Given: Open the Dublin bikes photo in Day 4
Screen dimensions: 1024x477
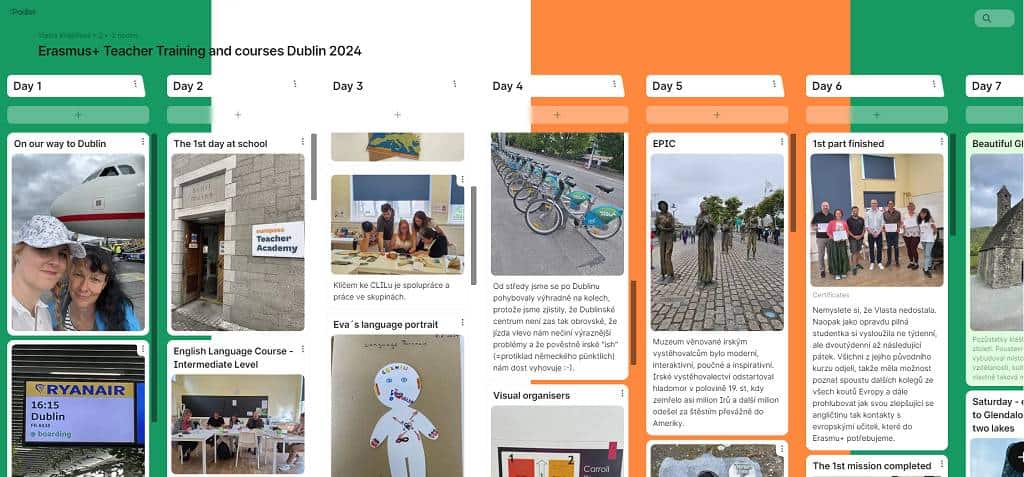Looking at the screenshot, I should coord(557,204).
